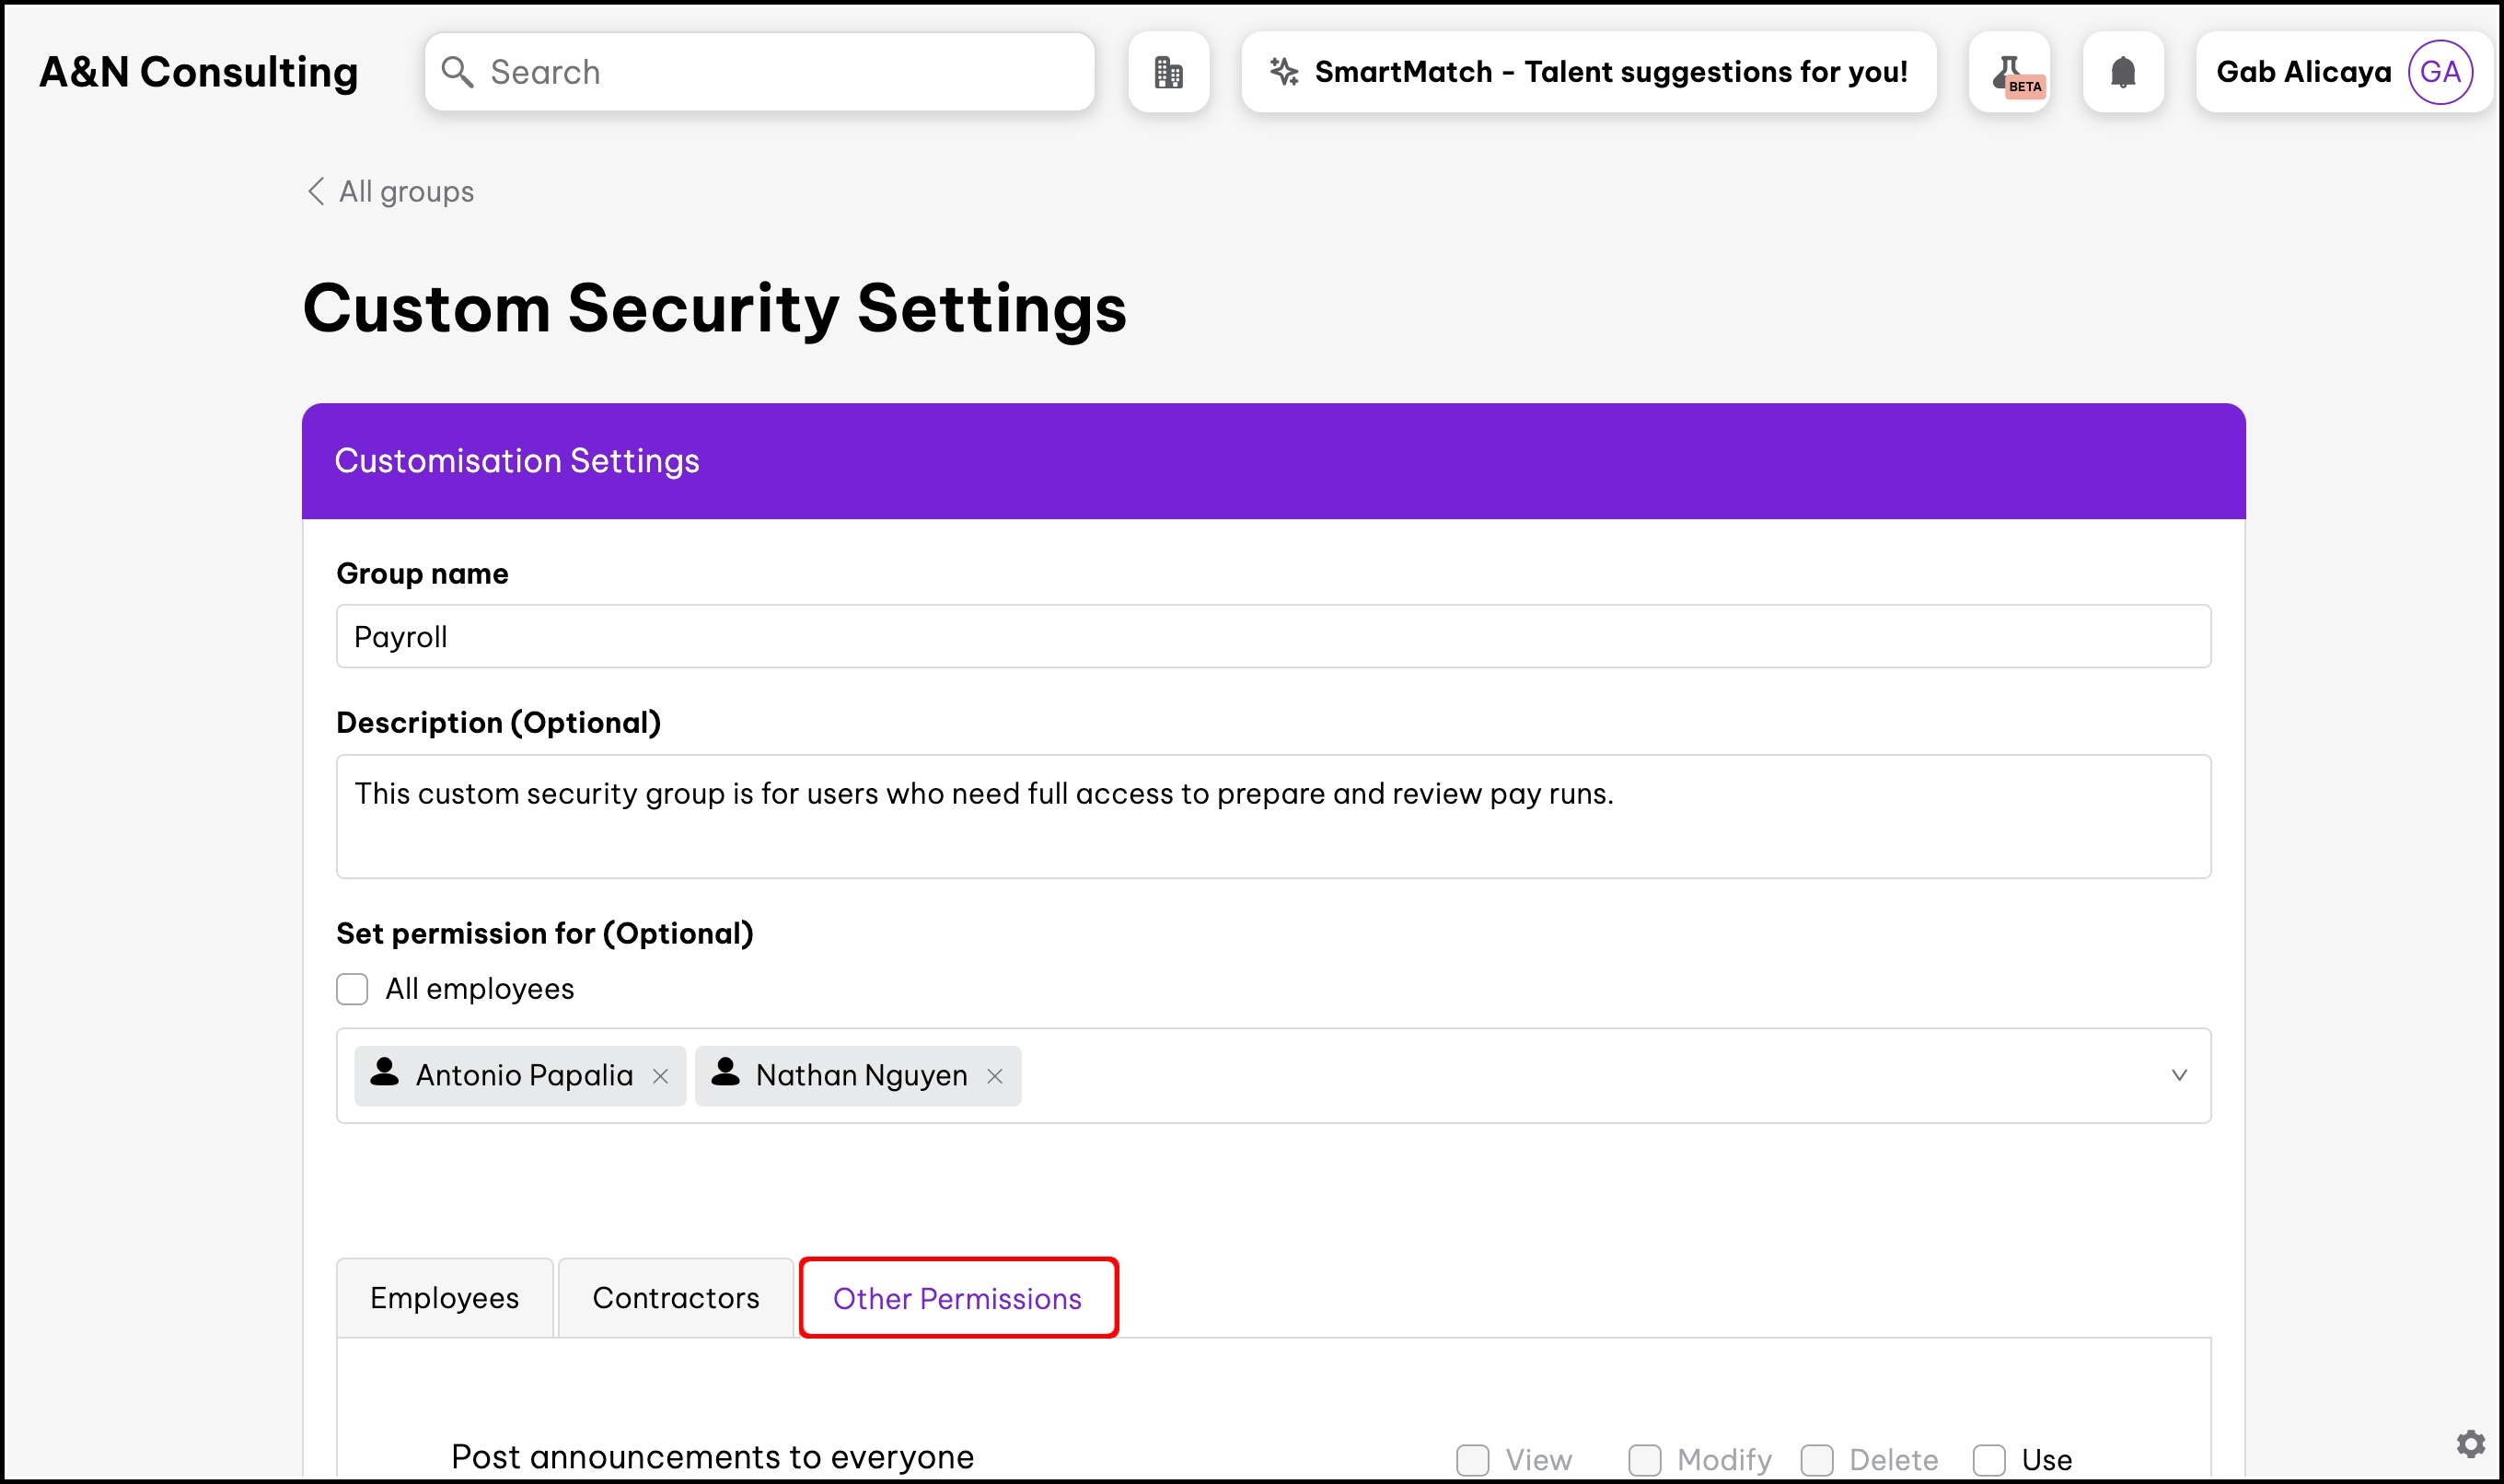The height and width of the screenshot is (1484, 2504).
Task: Remove Antonio Papalia from permissions
Action: (660, 1076)
